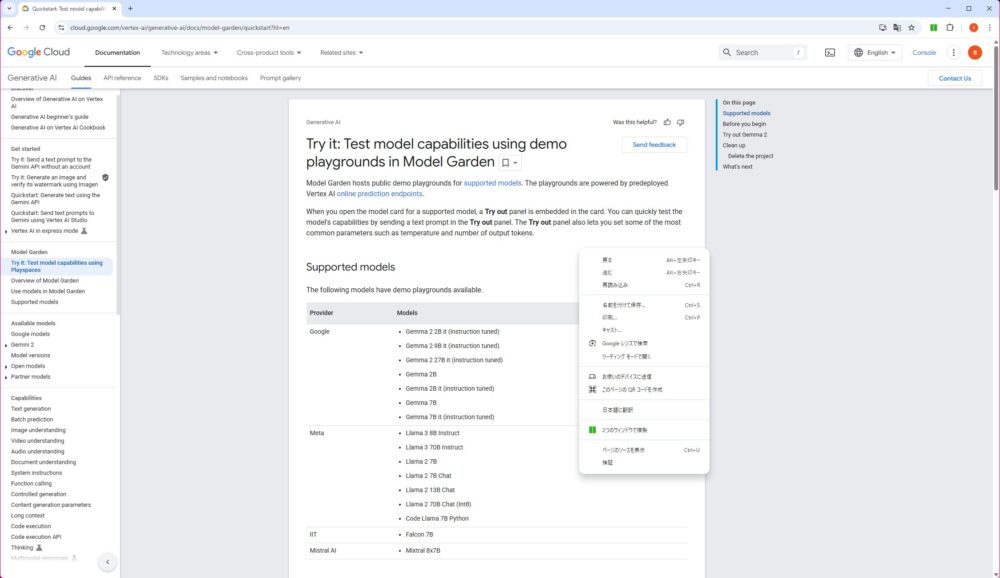The image size is (1000, 578).
Task: Click the browser address bar URL
Action: point(180,27)
